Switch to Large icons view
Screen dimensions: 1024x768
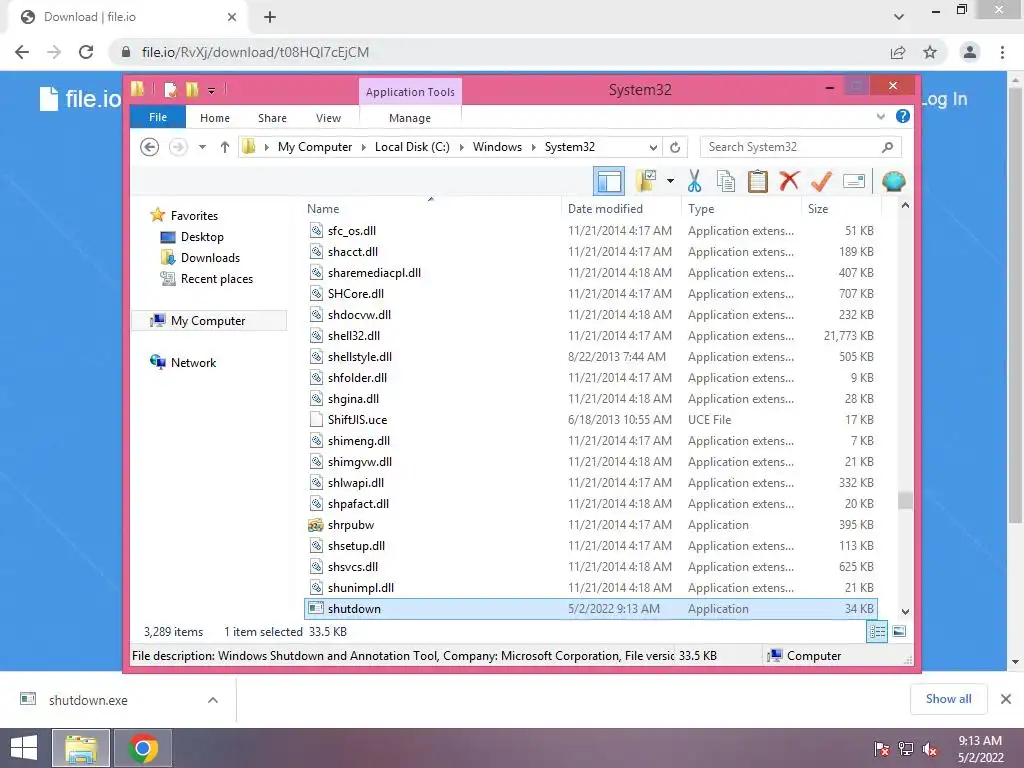899,632
